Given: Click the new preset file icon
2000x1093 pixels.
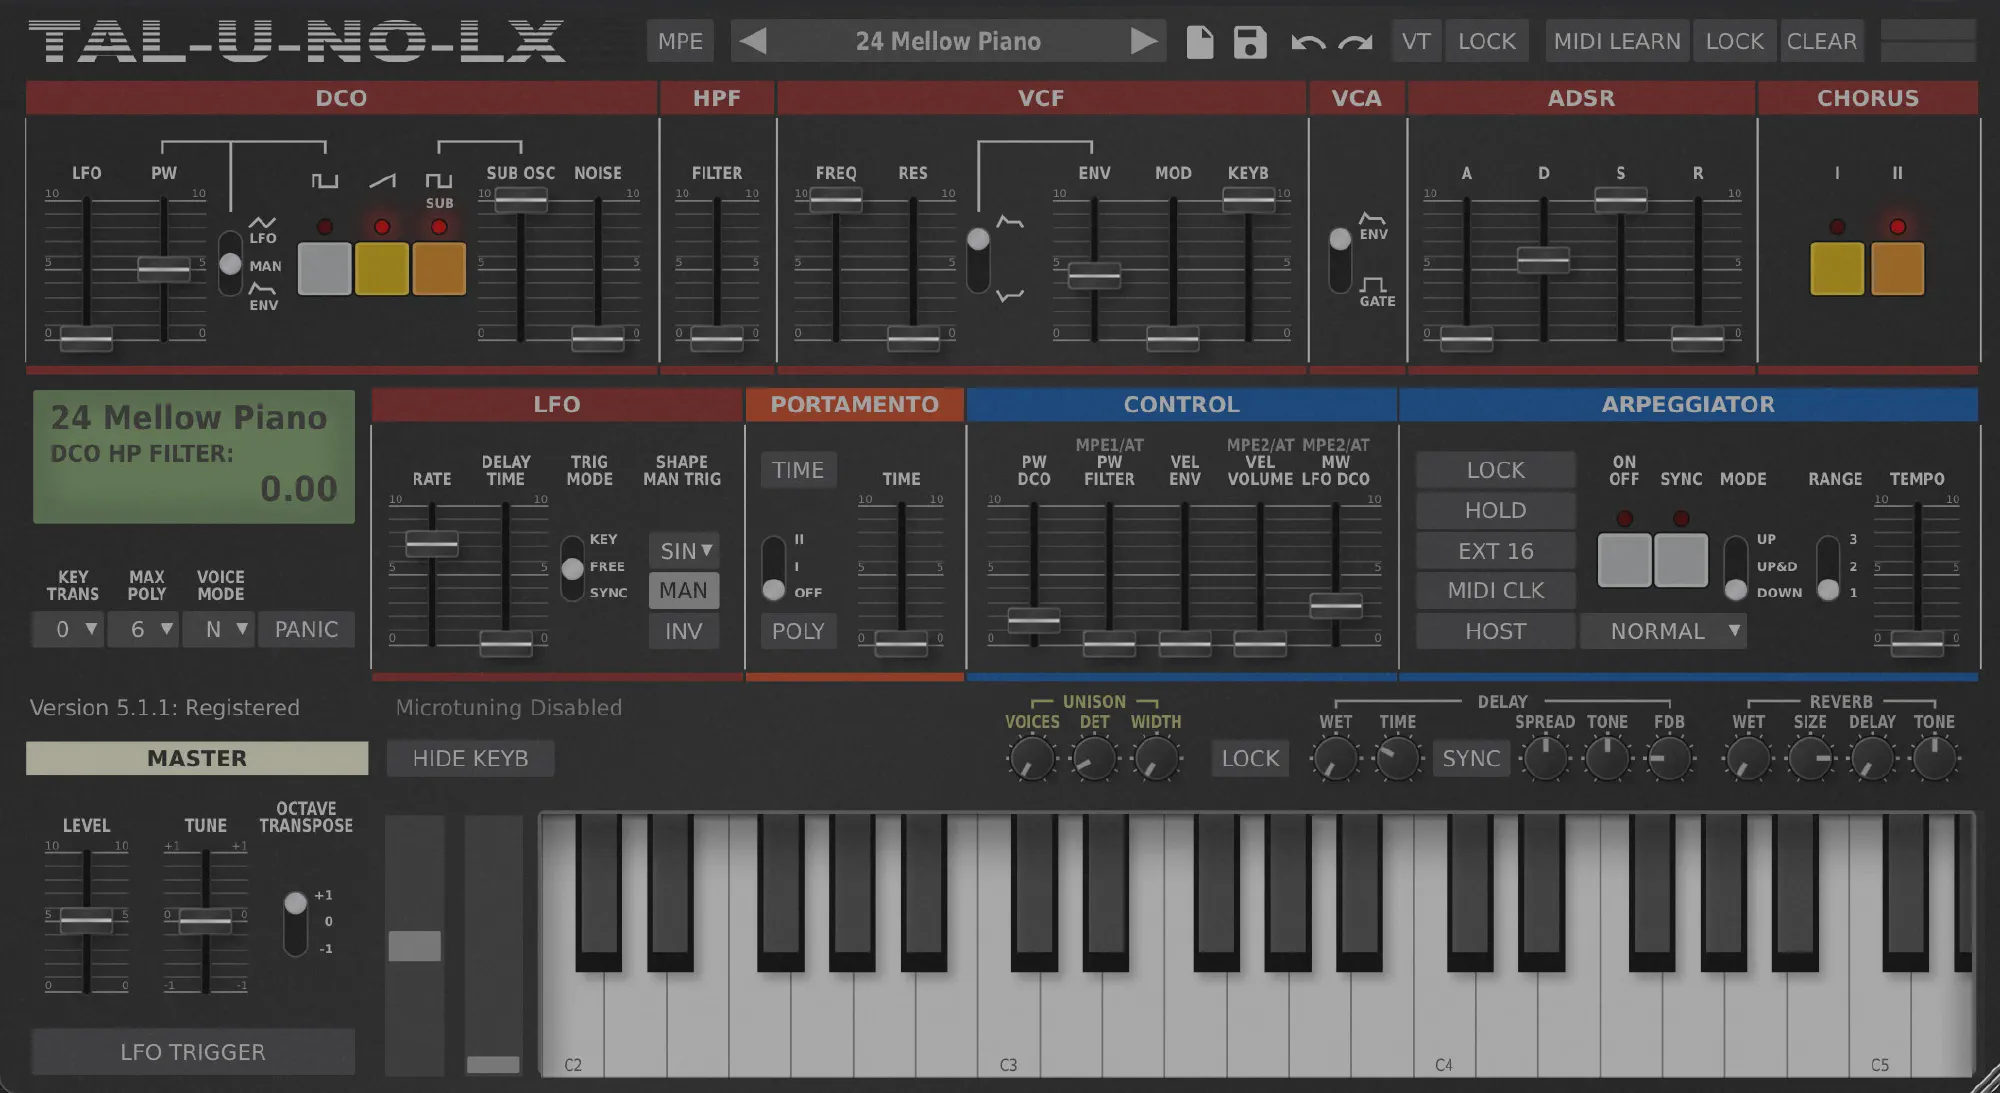Looking at the screenshot, I should 1199,42.
